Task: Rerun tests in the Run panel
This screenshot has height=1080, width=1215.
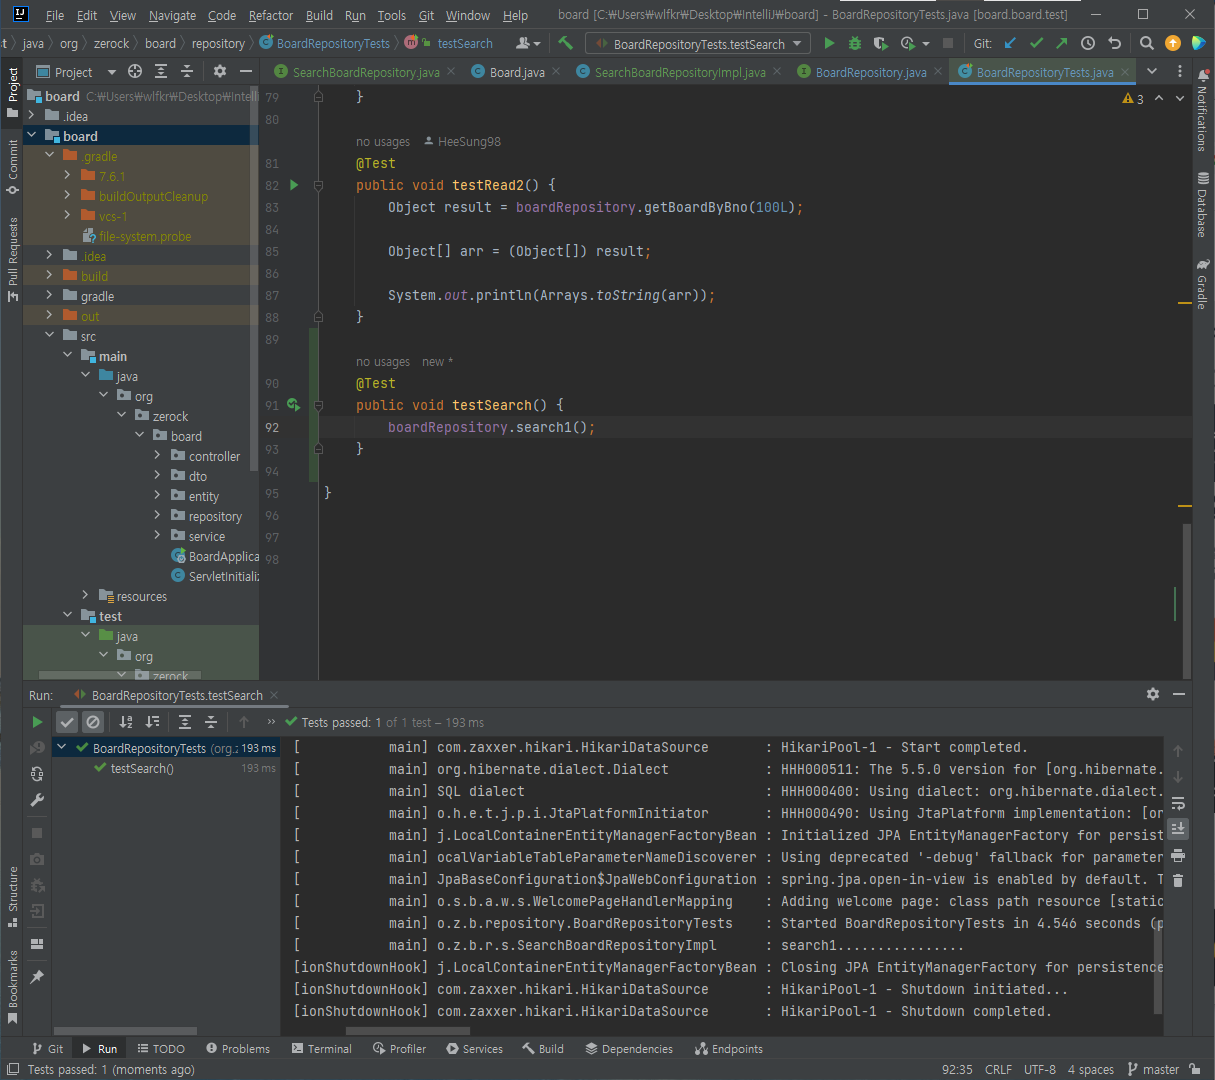Action: (37, 722)
